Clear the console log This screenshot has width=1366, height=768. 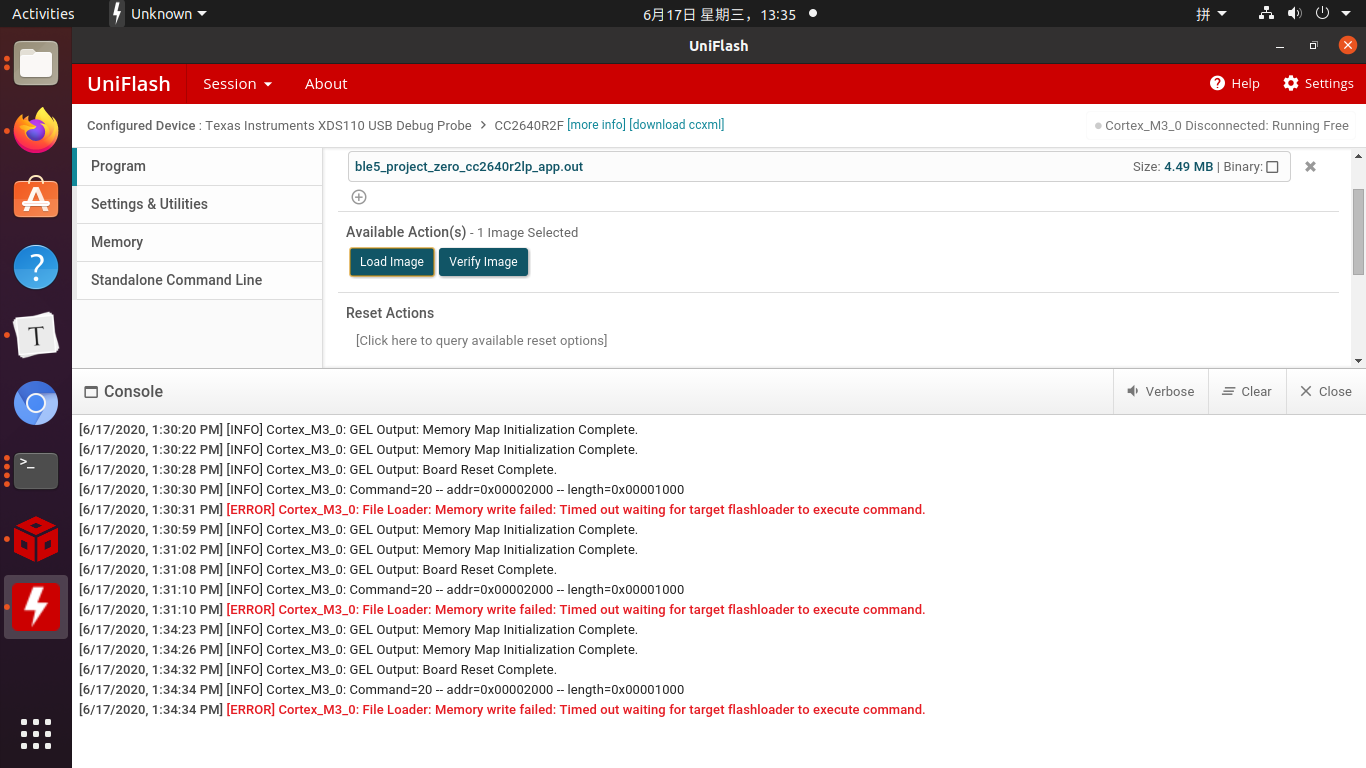click(1246, 391)
